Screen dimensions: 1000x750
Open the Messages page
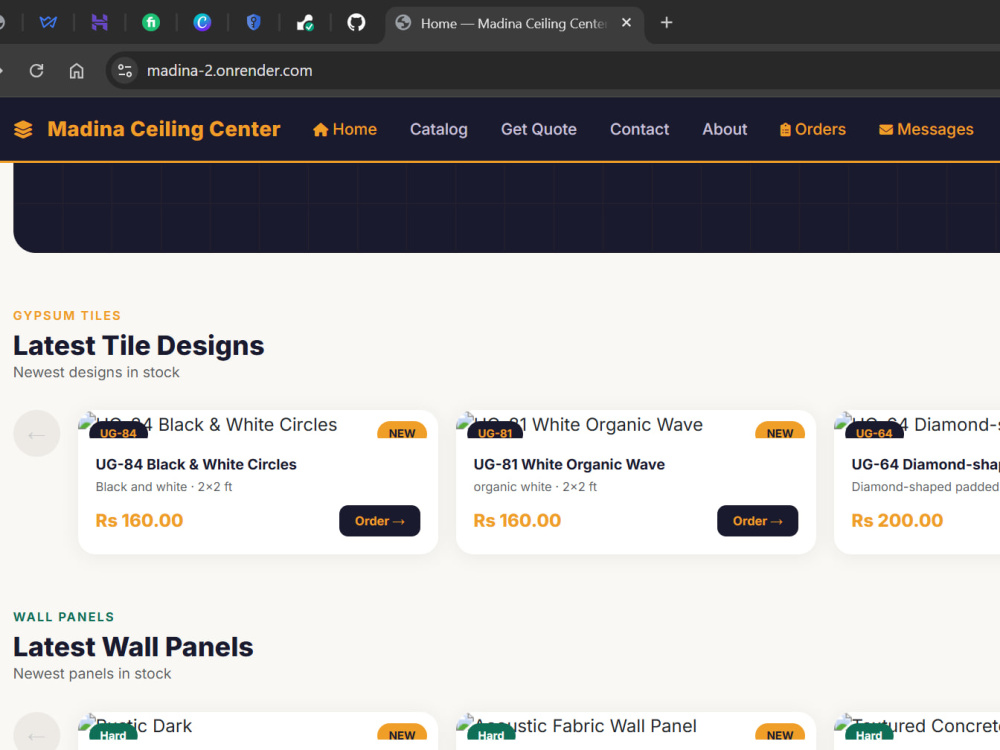[x=926, y=129]
